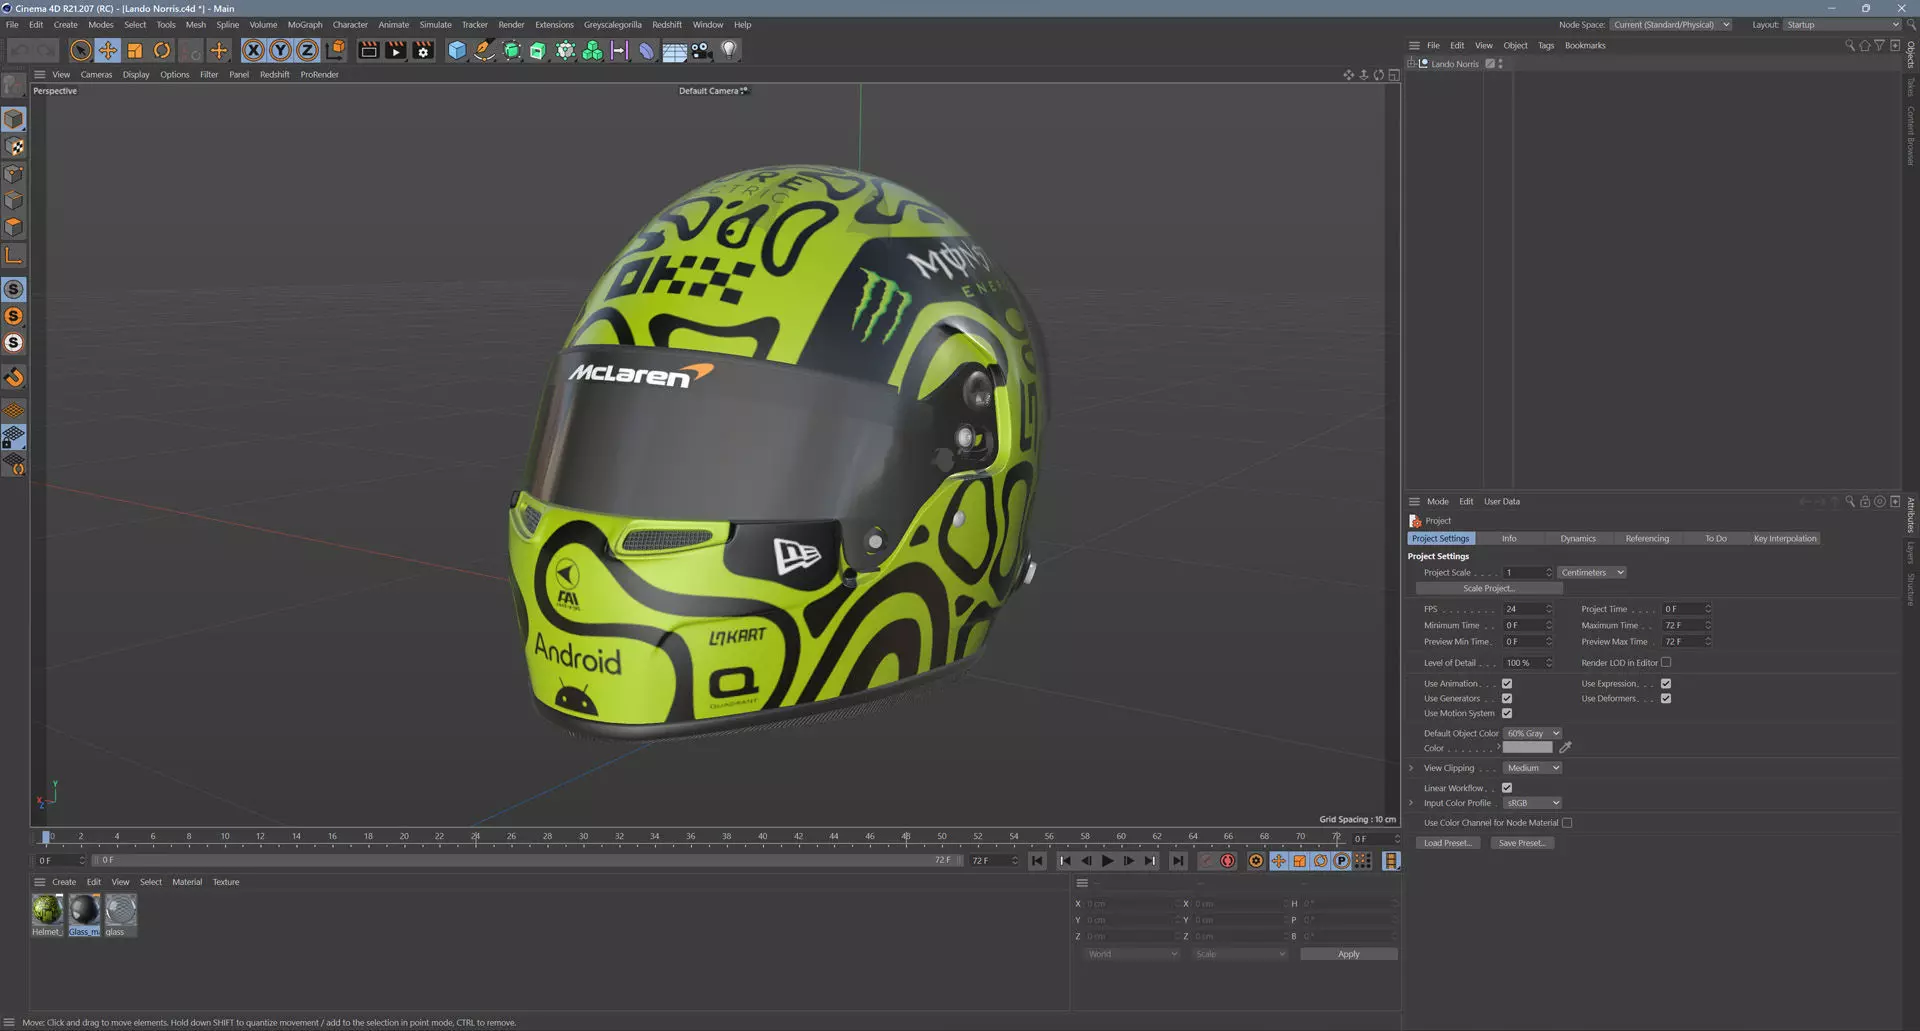The image size is (1920, 1031).
Task: Open Input Color Profile sRGB dropdown
Action: [x=1533, y=803]
